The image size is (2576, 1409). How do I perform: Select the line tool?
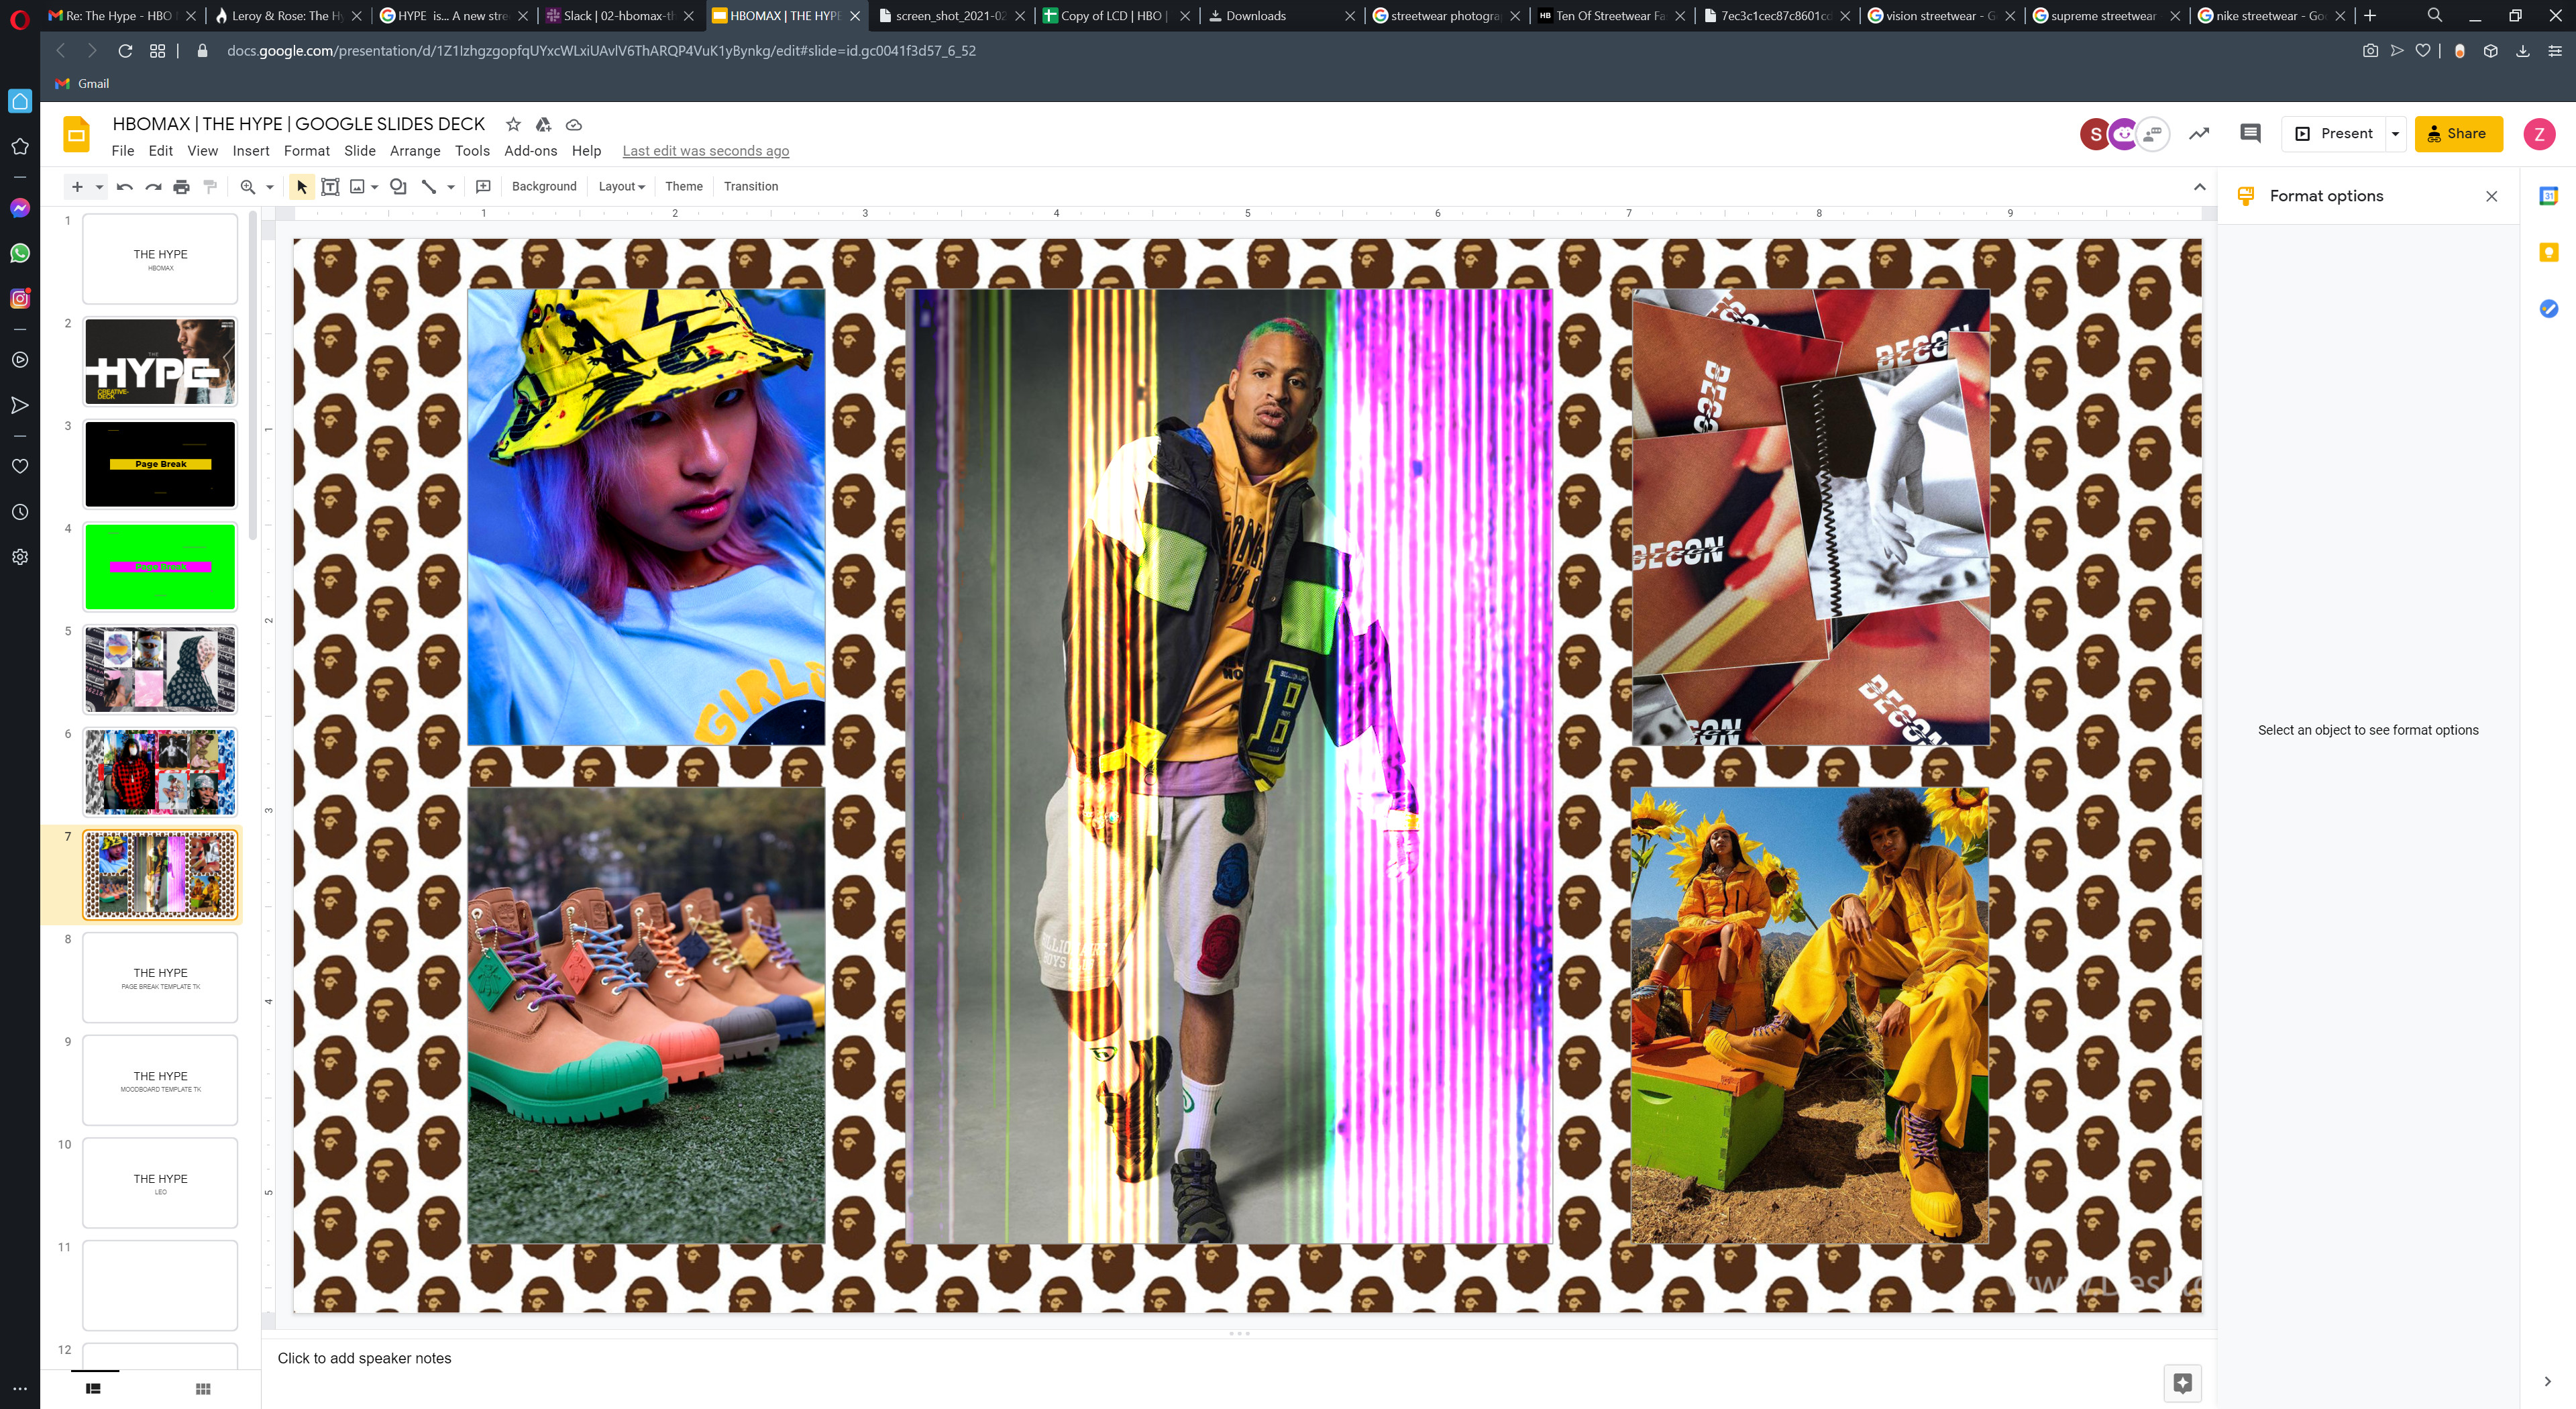tap(429, 186)
